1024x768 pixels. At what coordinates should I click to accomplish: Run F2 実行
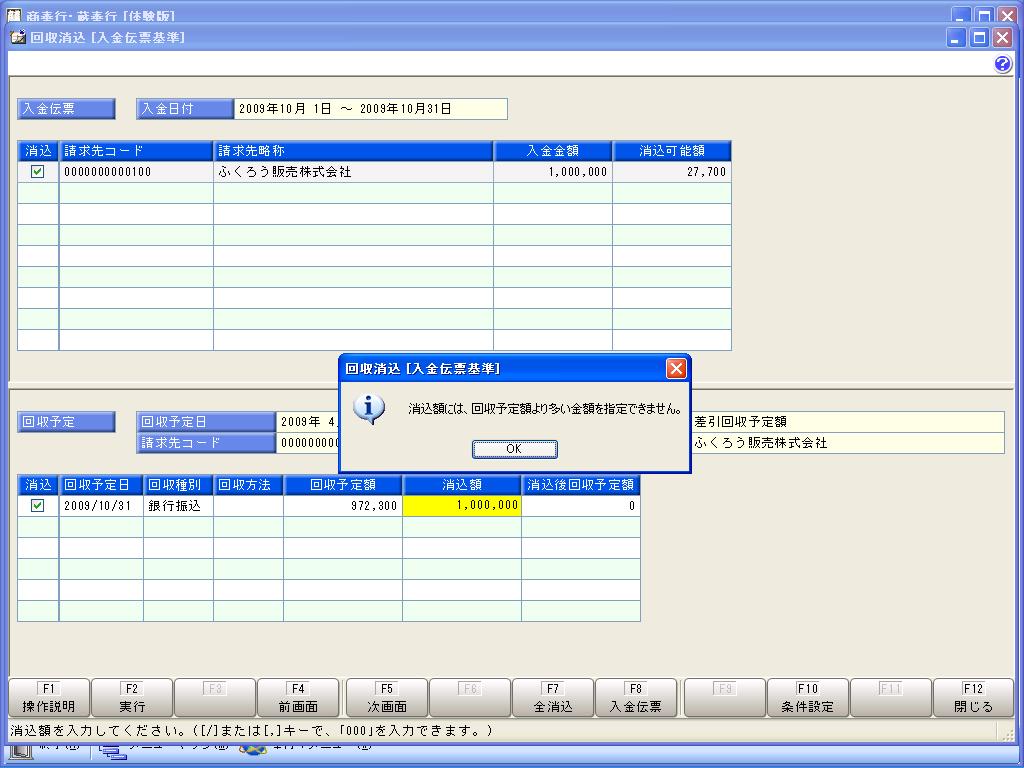[132, 697]
